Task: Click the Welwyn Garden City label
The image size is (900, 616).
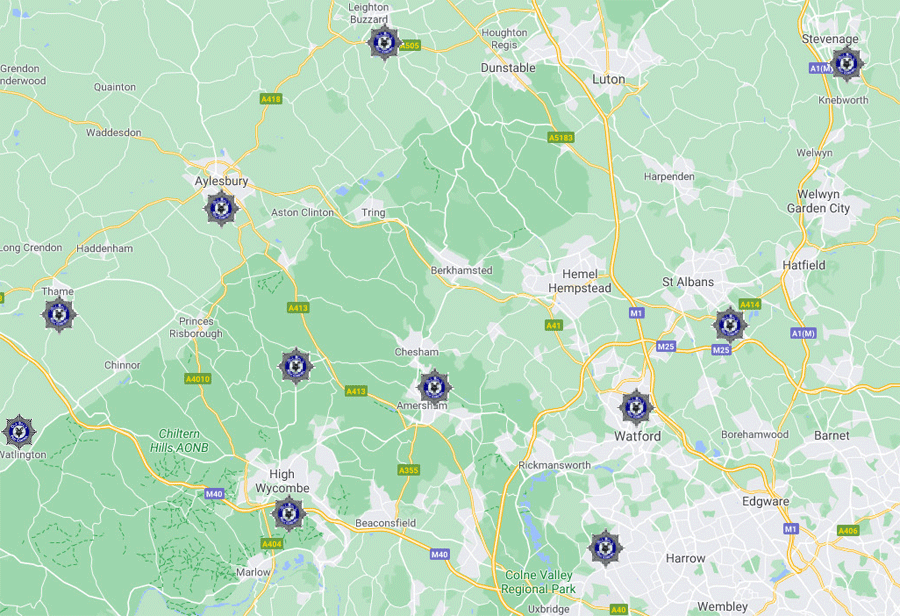Action: (818, 201)
